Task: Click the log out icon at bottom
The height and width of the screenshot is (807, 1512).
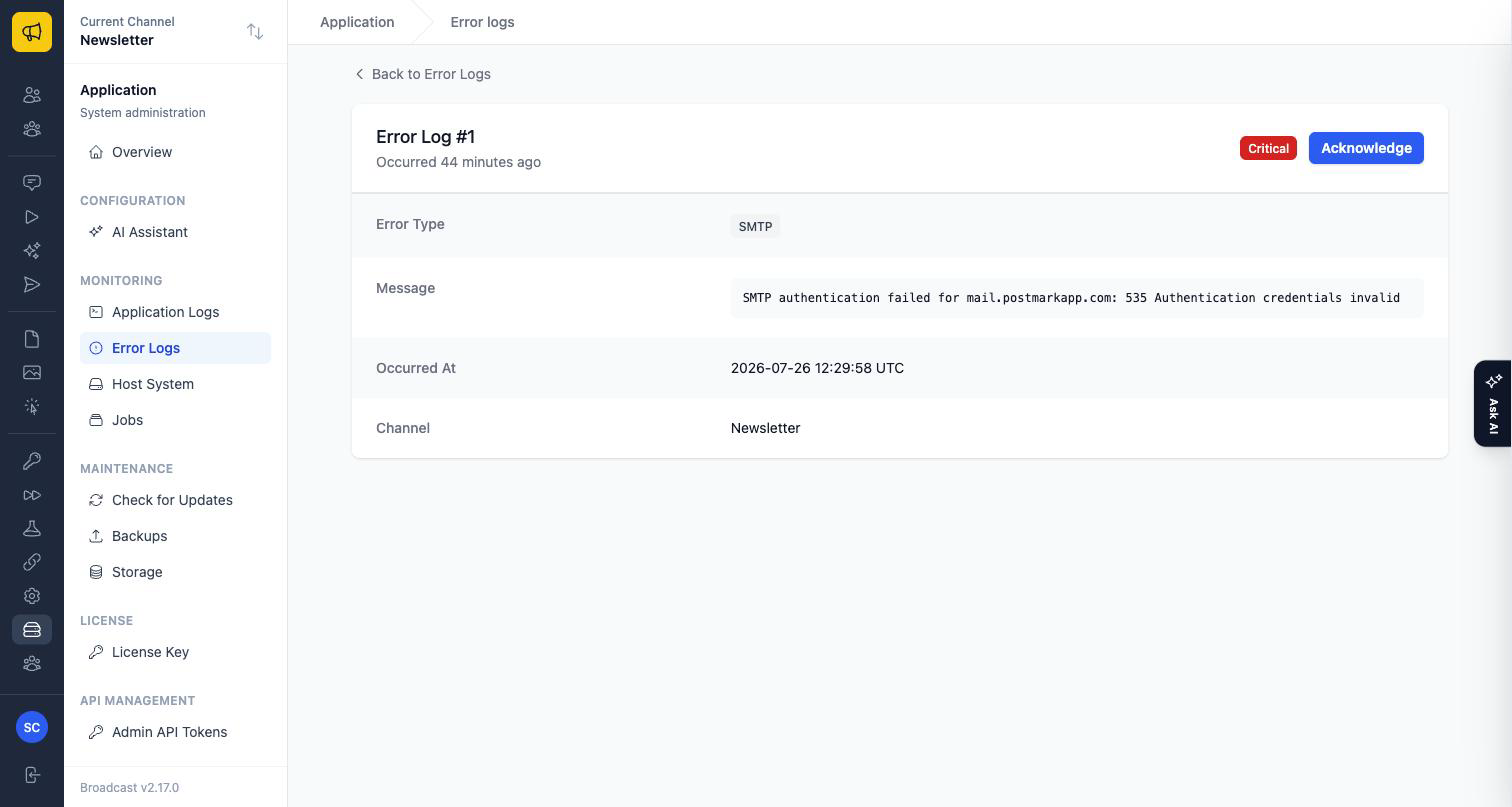Action: click(32, 775)
